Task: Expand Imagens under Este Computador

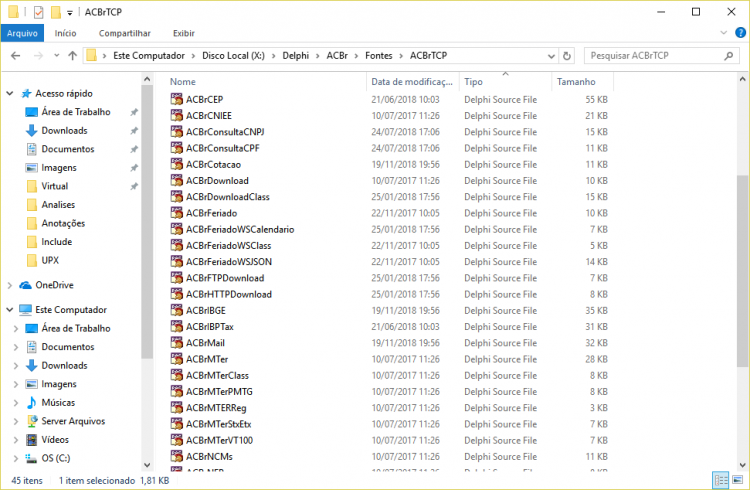Action: pos(16,384)
